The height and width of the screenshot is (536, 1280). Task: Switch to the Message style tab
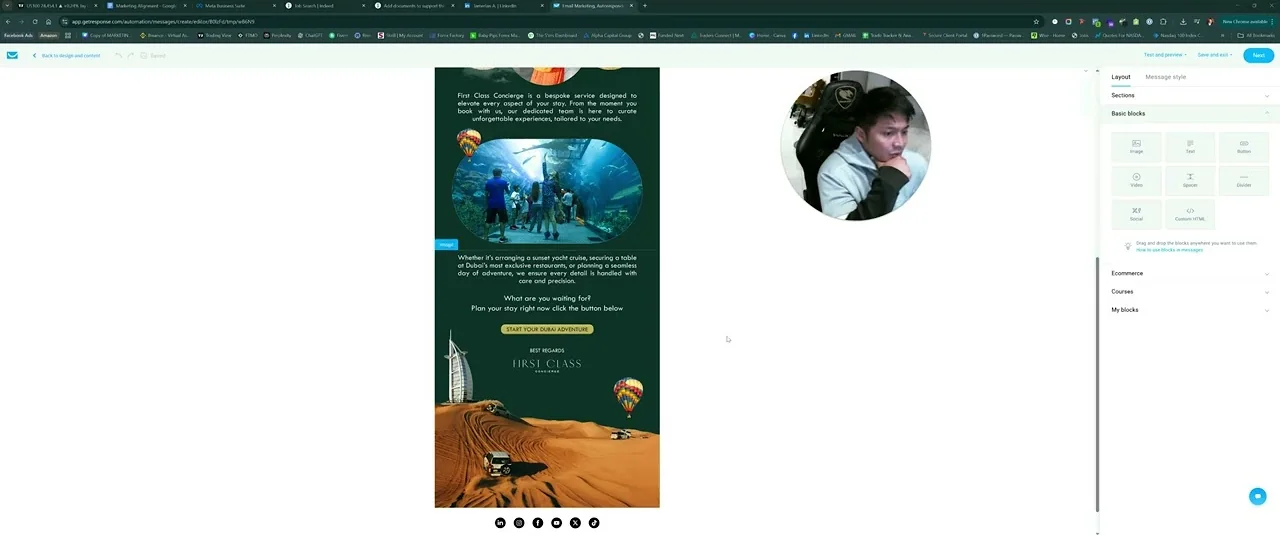(1166, 77)
